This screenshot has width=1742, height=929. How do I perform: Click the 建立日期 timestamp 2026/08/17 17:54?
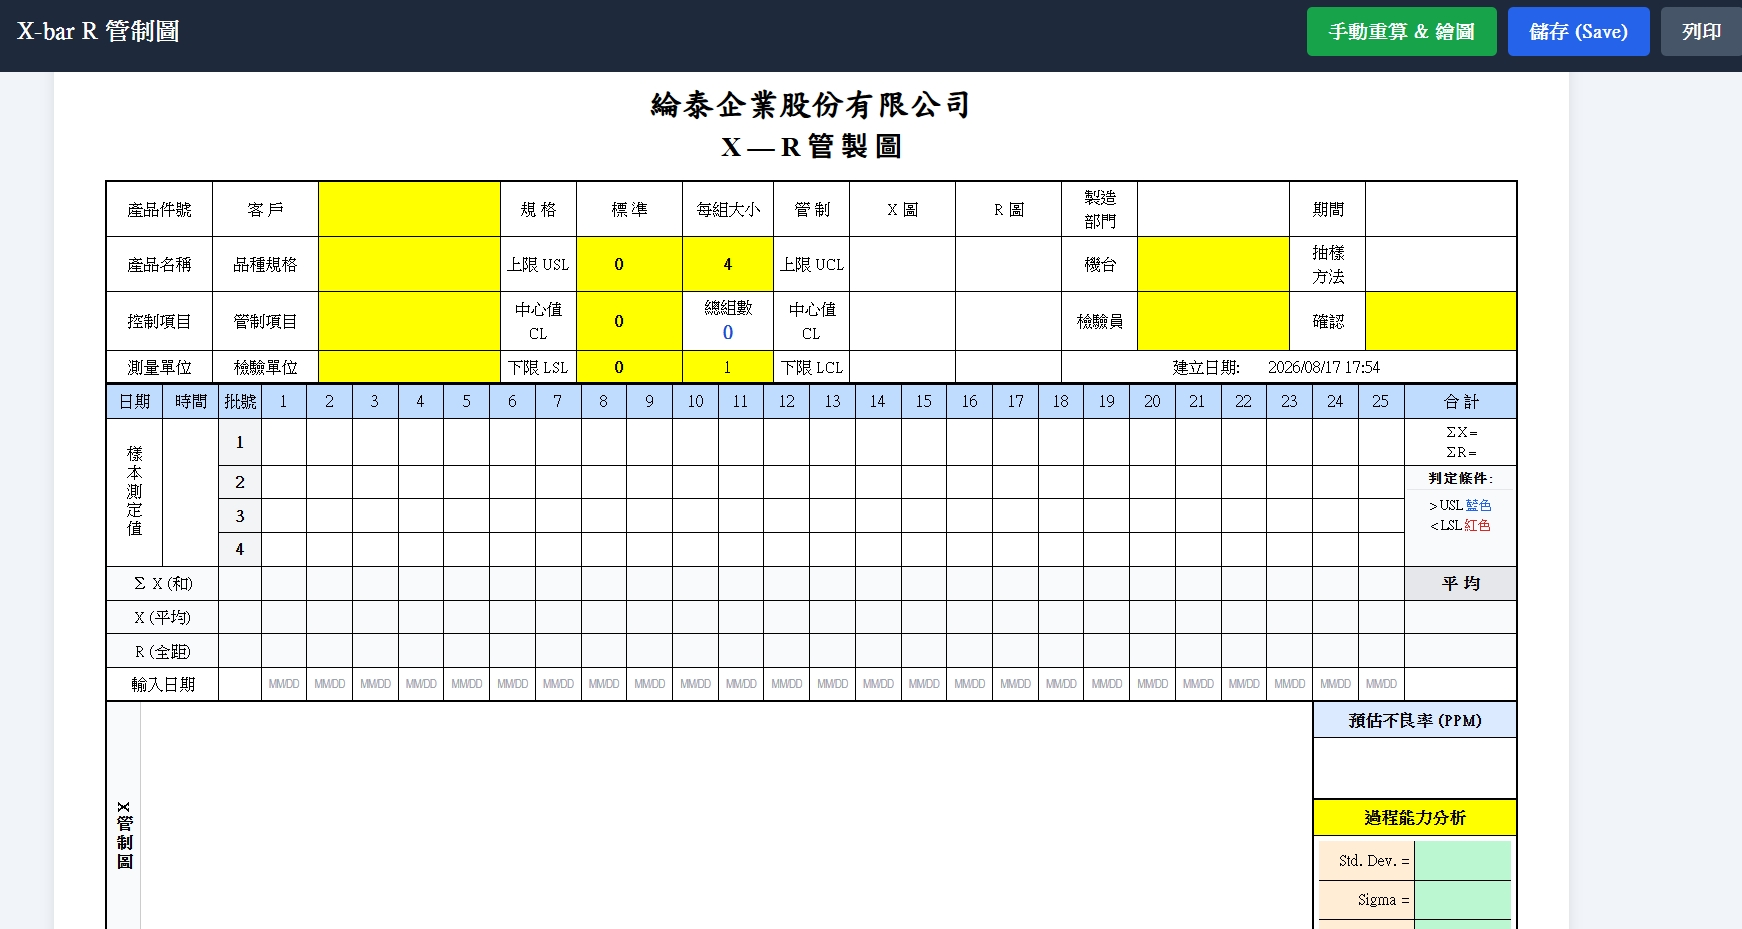(x=1324, y=367)
